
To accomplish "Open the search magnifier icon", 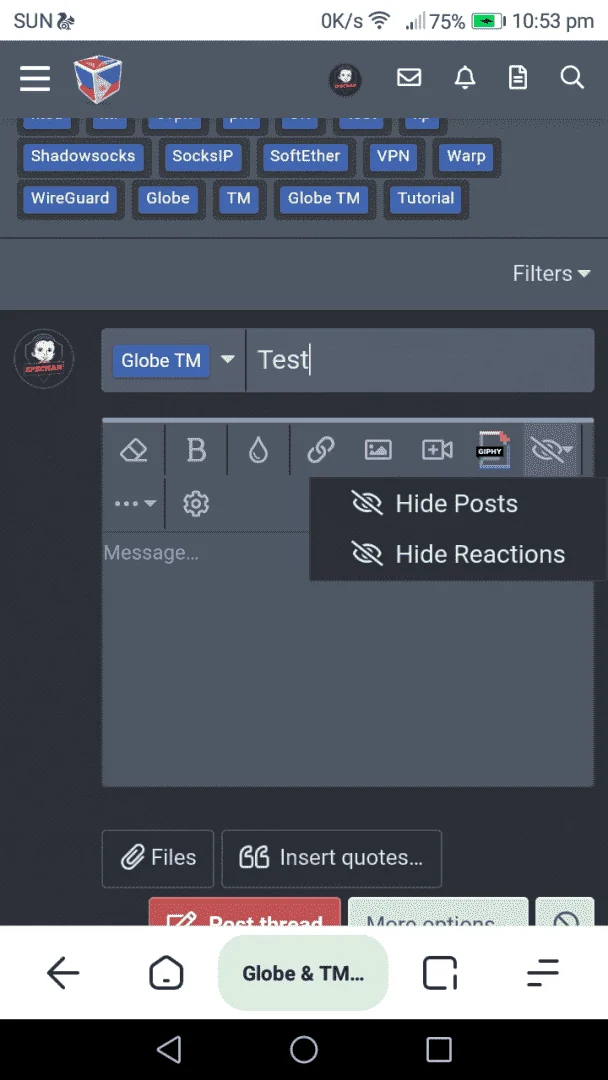I will coord(572,78).
